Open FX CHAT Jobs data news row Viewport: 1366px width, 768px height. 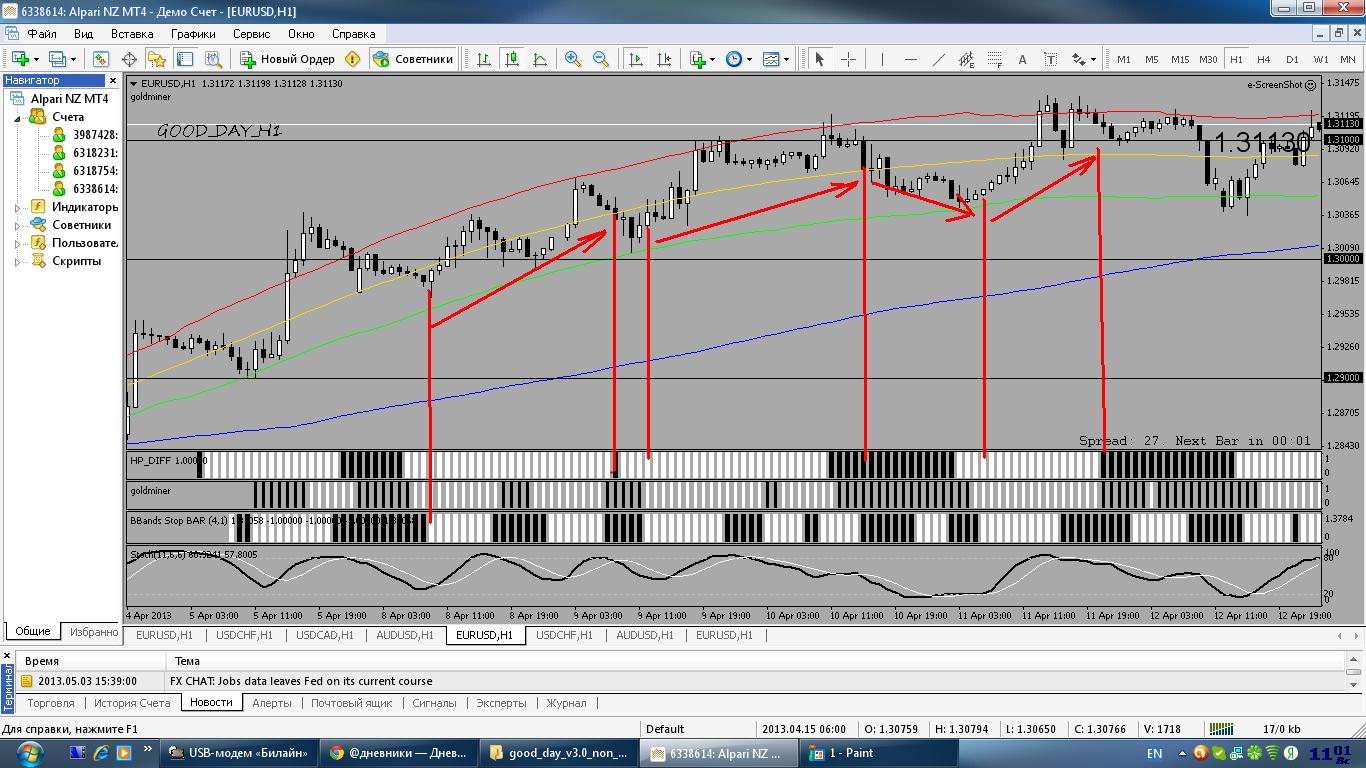click(x=301, y=681)
